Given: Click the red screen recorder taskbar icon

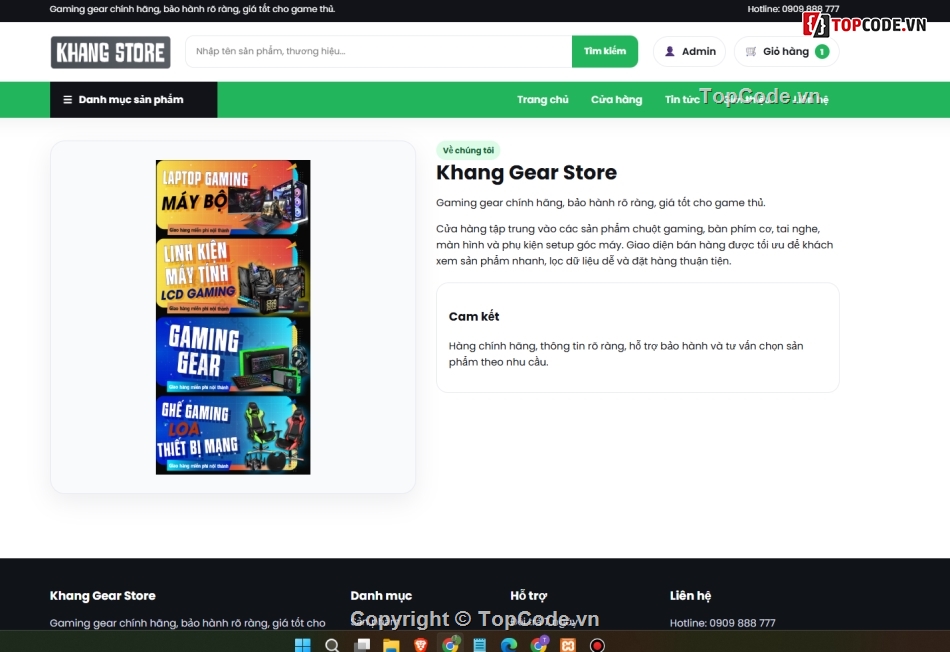Looking at the screenshot, I should coord(597,645).
